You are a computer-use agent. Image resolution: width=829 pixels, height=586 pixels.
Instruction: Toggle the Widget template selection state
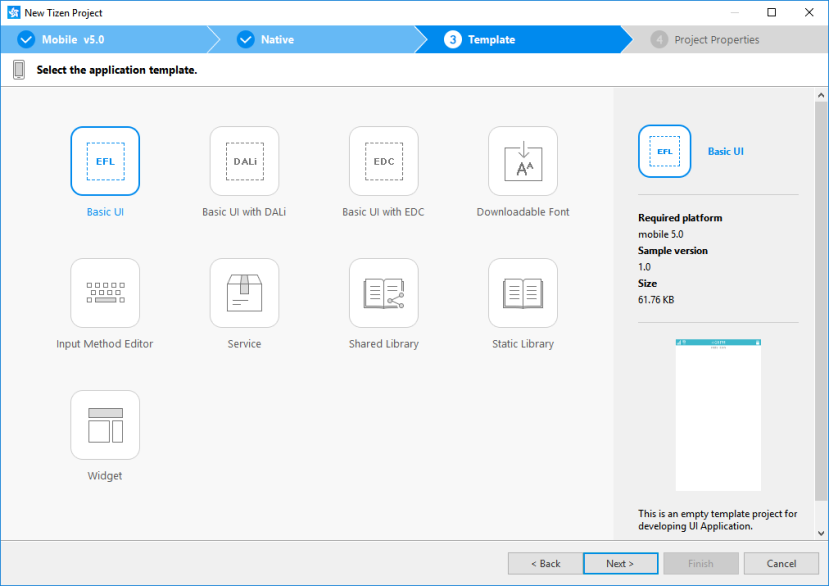tap(104, 425)
